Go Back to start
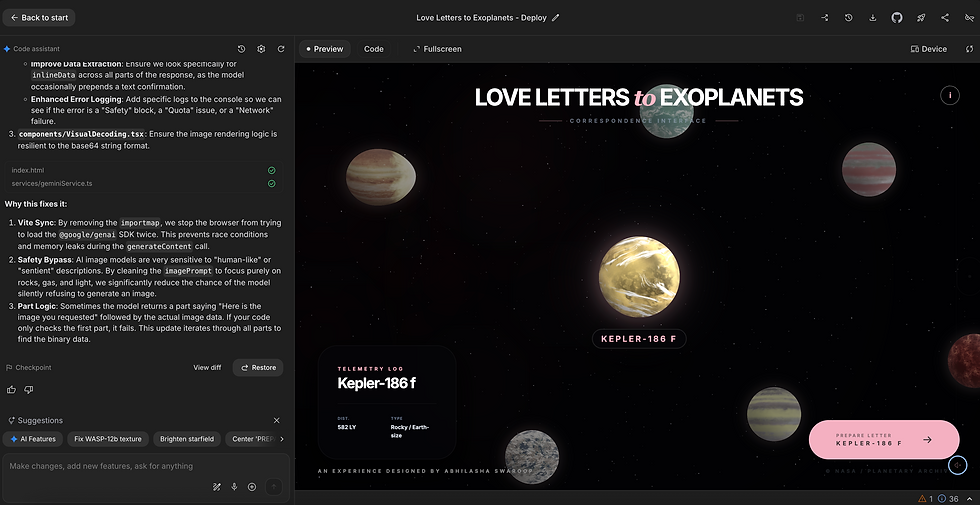980x505 pixels. pyautogui.click(x=39, y=18)
